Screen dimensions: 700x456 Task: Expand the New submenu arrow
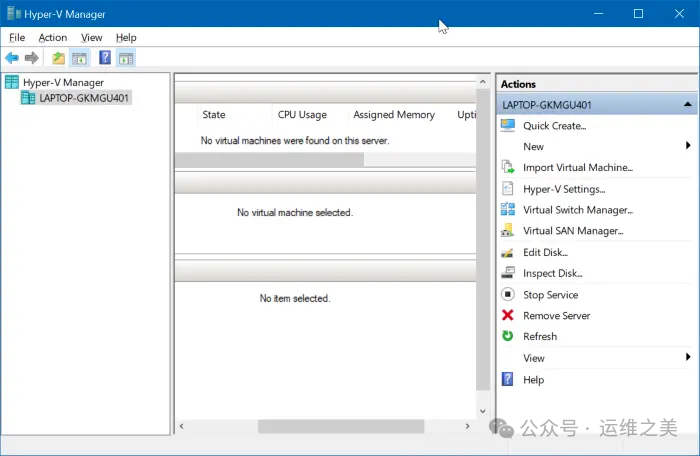coord(688,146)
